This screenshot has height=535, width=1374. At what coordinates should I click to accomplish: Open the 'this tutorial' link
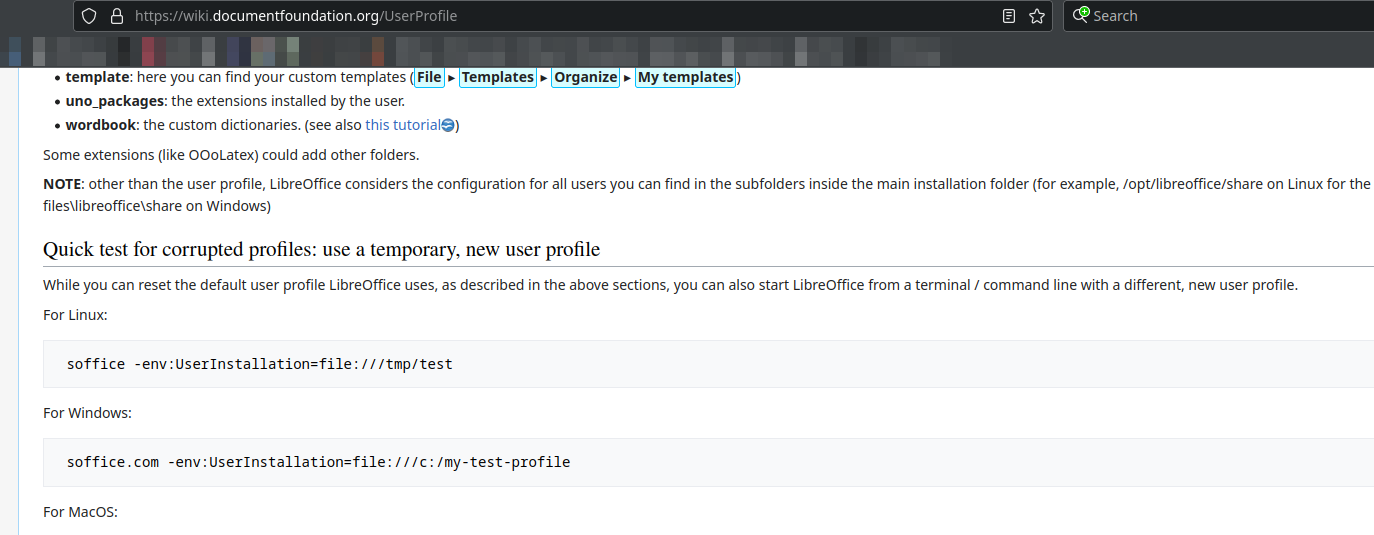pyautogui.click(x=402, y=125)
